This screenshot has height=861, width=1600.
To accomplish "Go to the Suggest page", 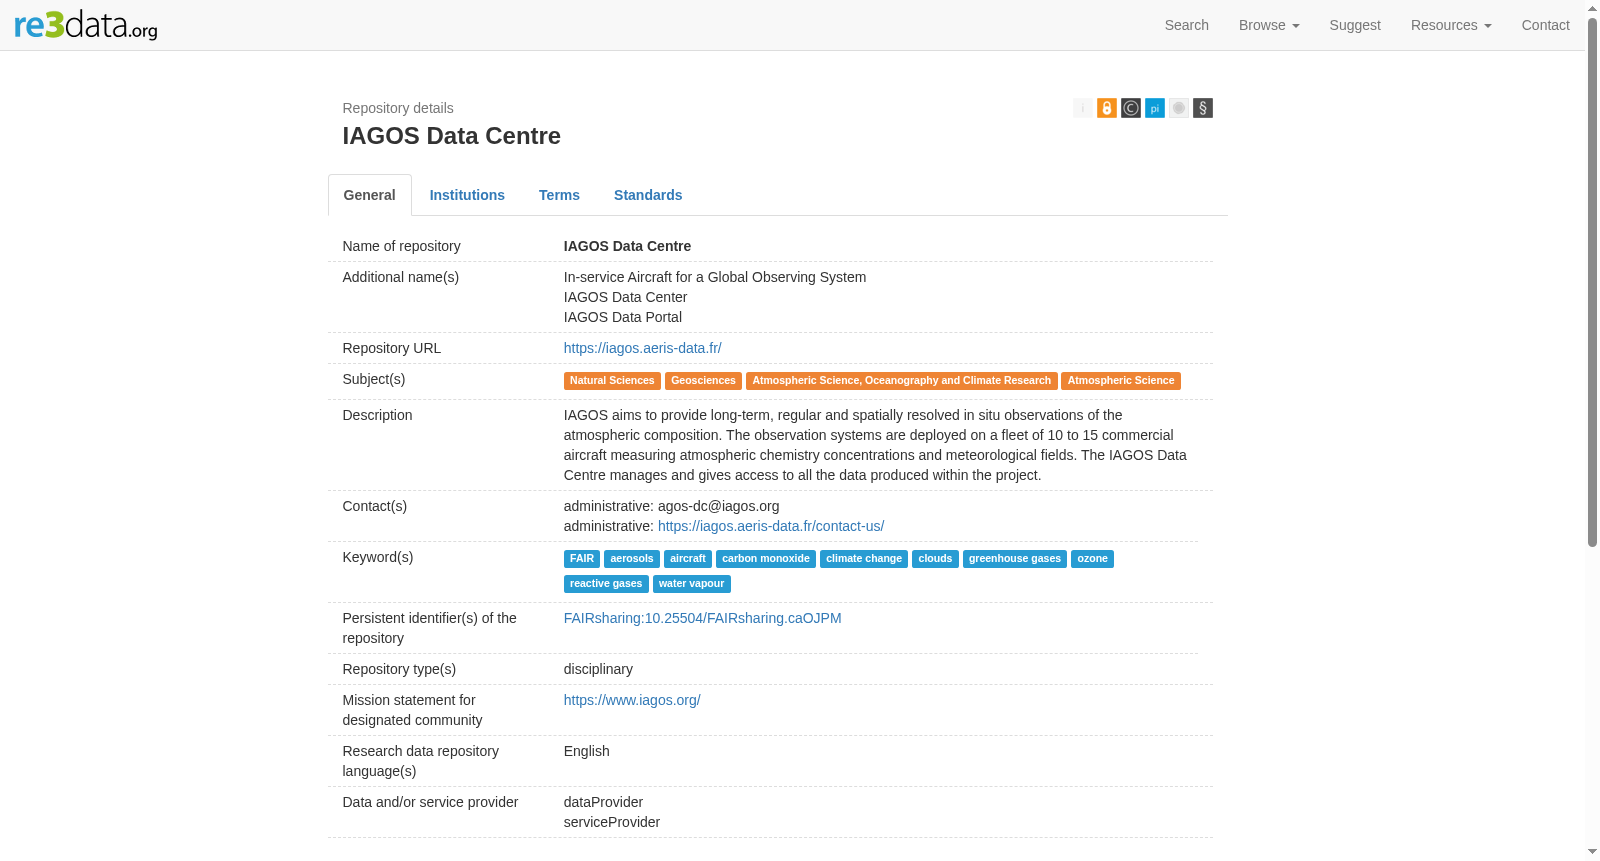I will [1355, 25].
